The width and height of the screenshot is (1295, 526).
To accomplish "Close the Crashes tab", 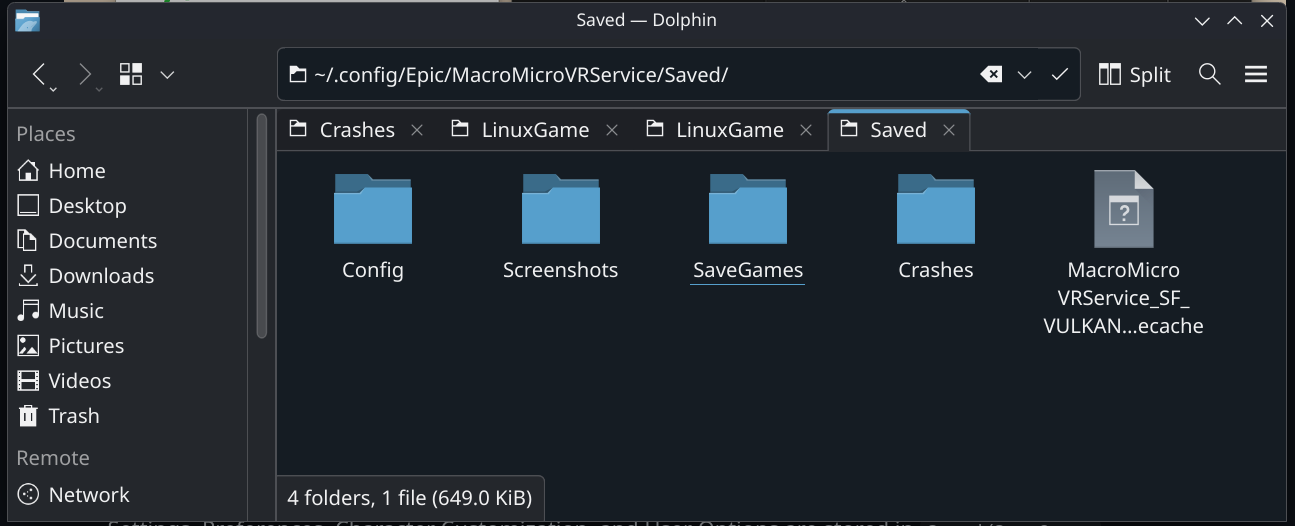I will 417,130.
